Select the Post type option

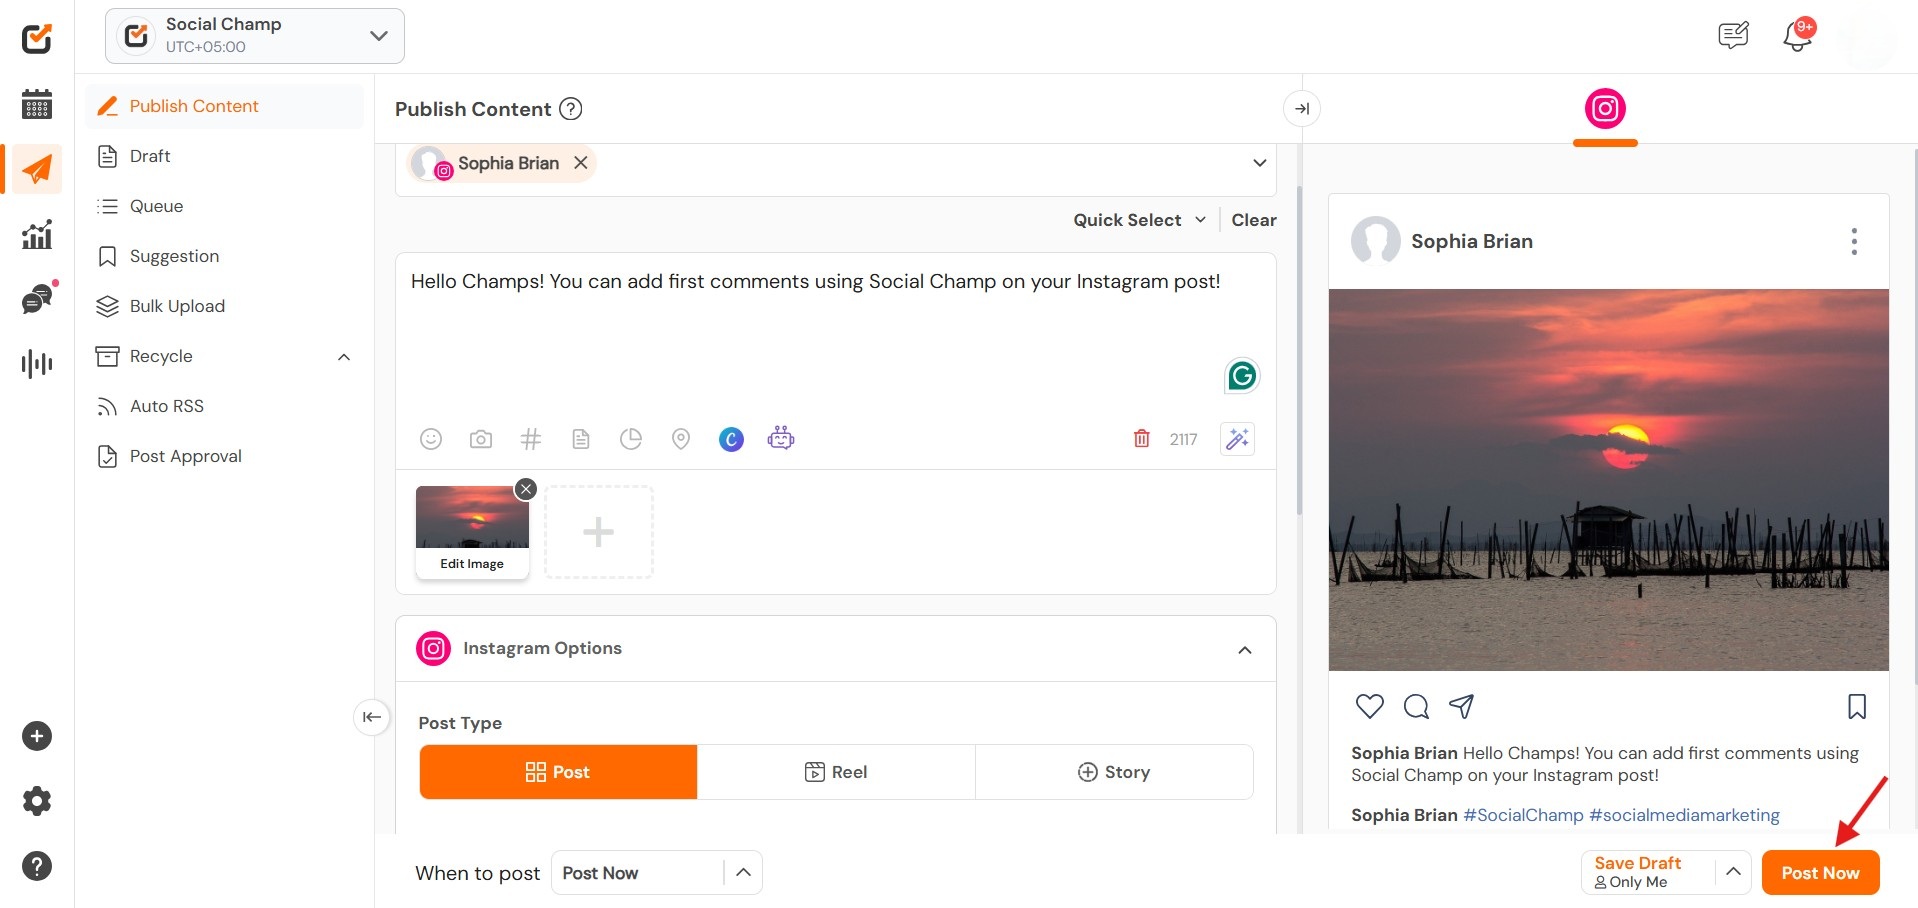pos(558,772)
